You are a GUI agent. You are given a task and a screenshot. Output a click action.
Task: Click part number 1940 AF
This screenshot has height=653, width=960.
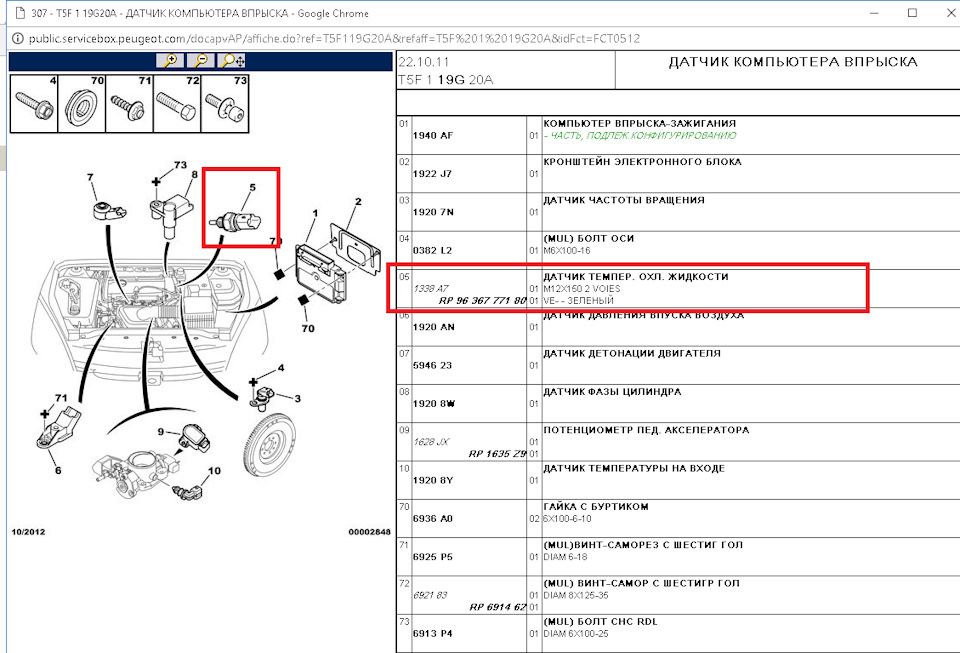click(433, 135)
